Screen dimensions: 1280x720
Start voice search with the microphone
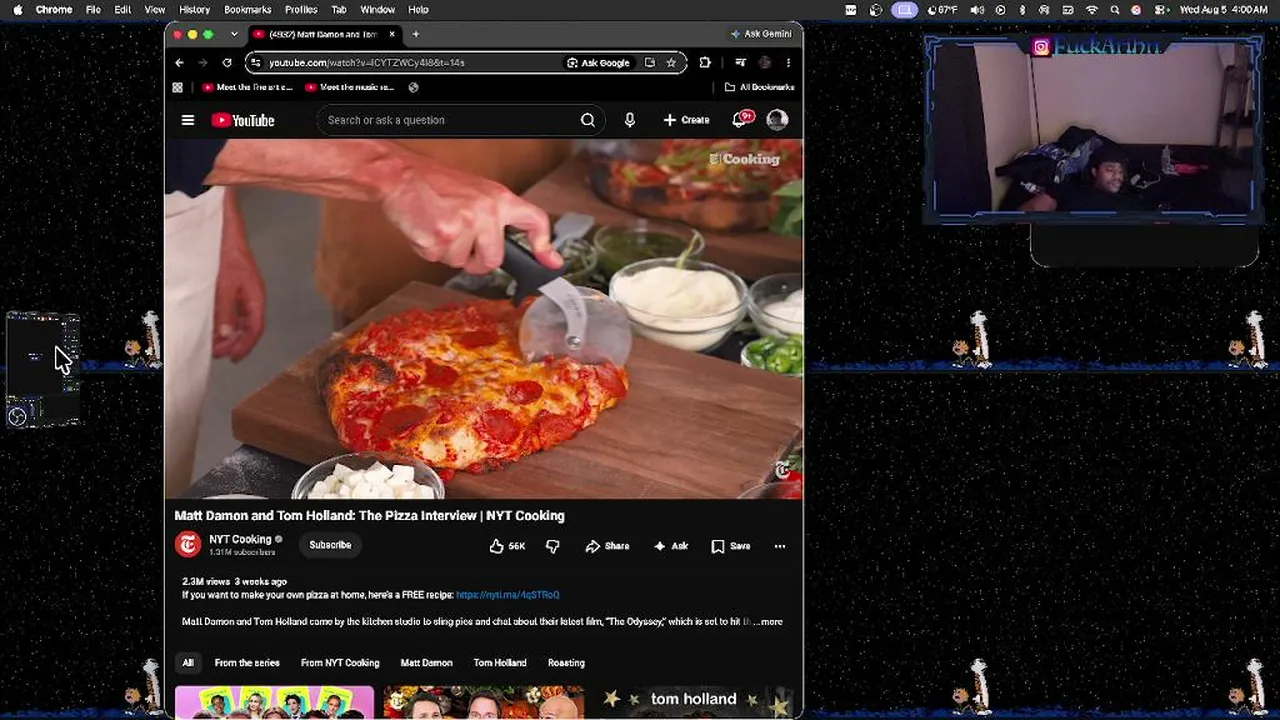[x=629, y=120]
